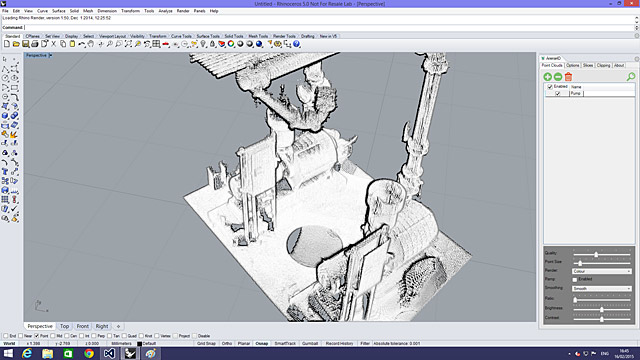Enable the Near osnap checkbox
Image resolution: width=640 pixels, height=360 pixels.
[20, 336]
